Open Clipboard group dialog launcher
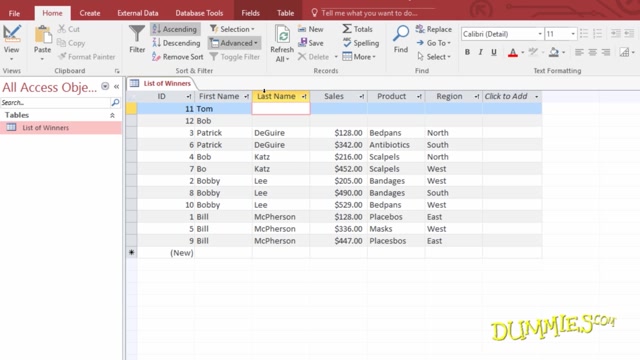 pos(117,71)
